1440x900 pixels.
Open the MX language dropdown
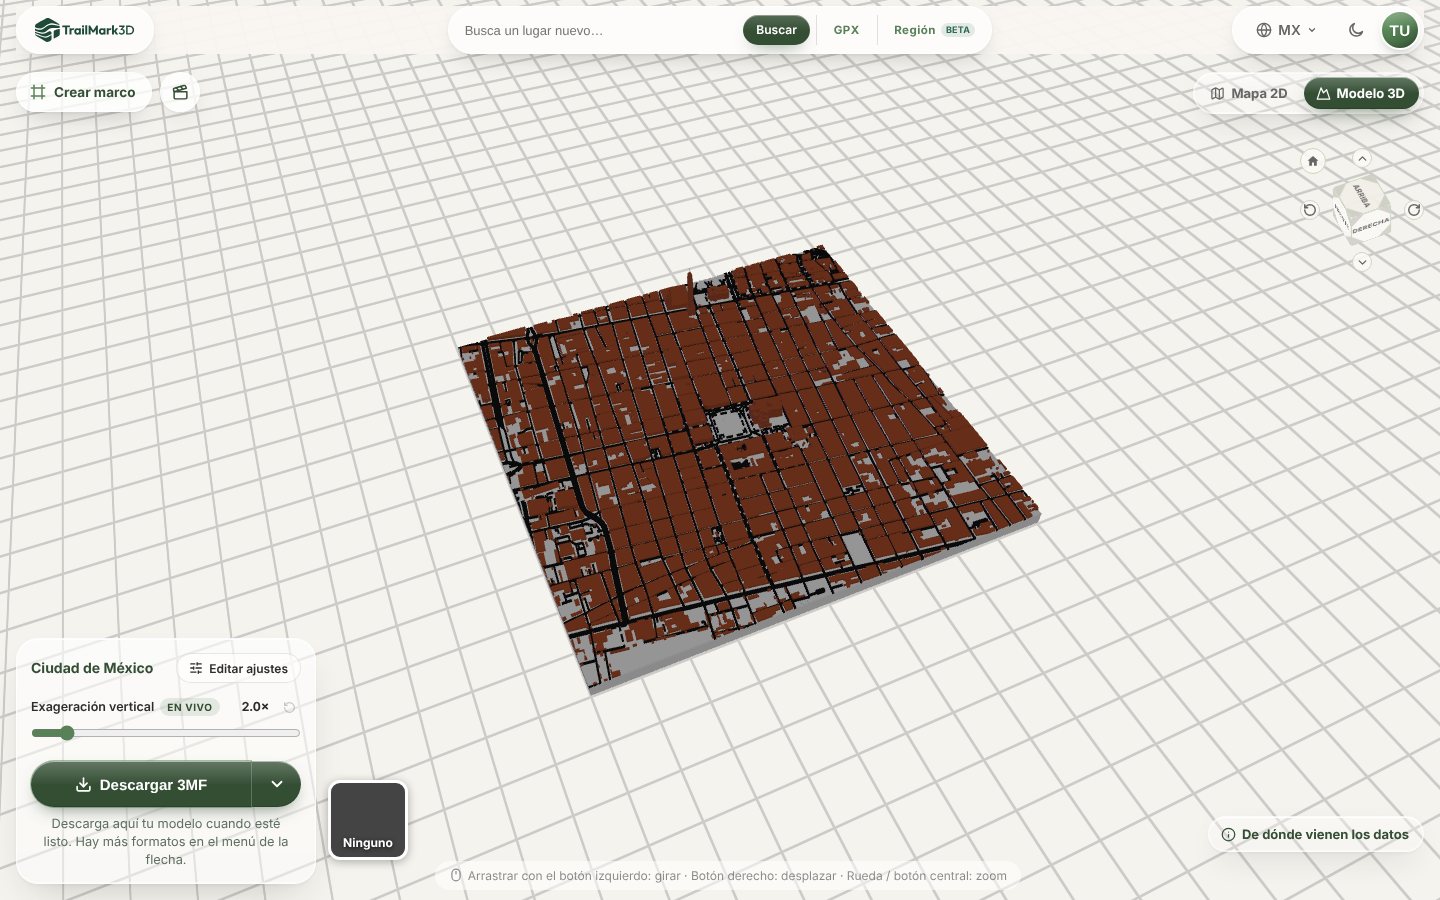[1287, 30]
